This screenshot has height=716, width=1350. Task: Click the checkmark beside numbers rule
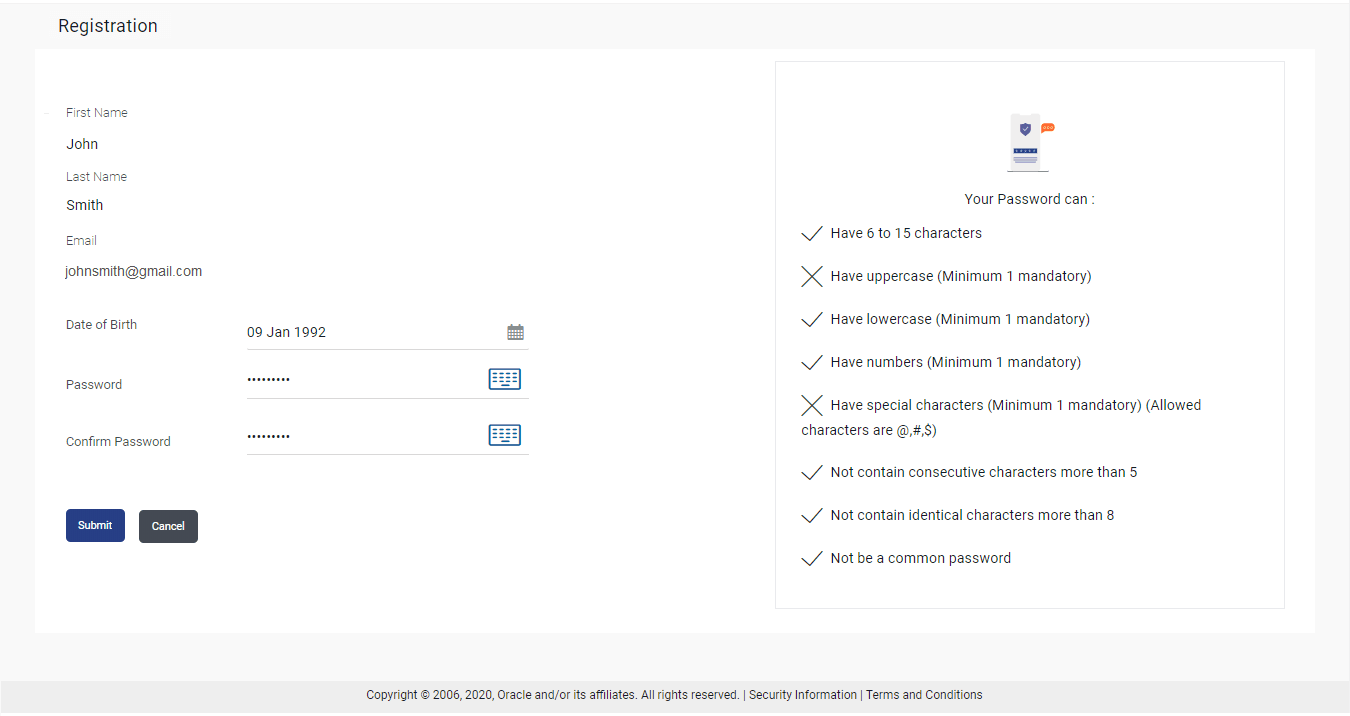pos(812,363)
